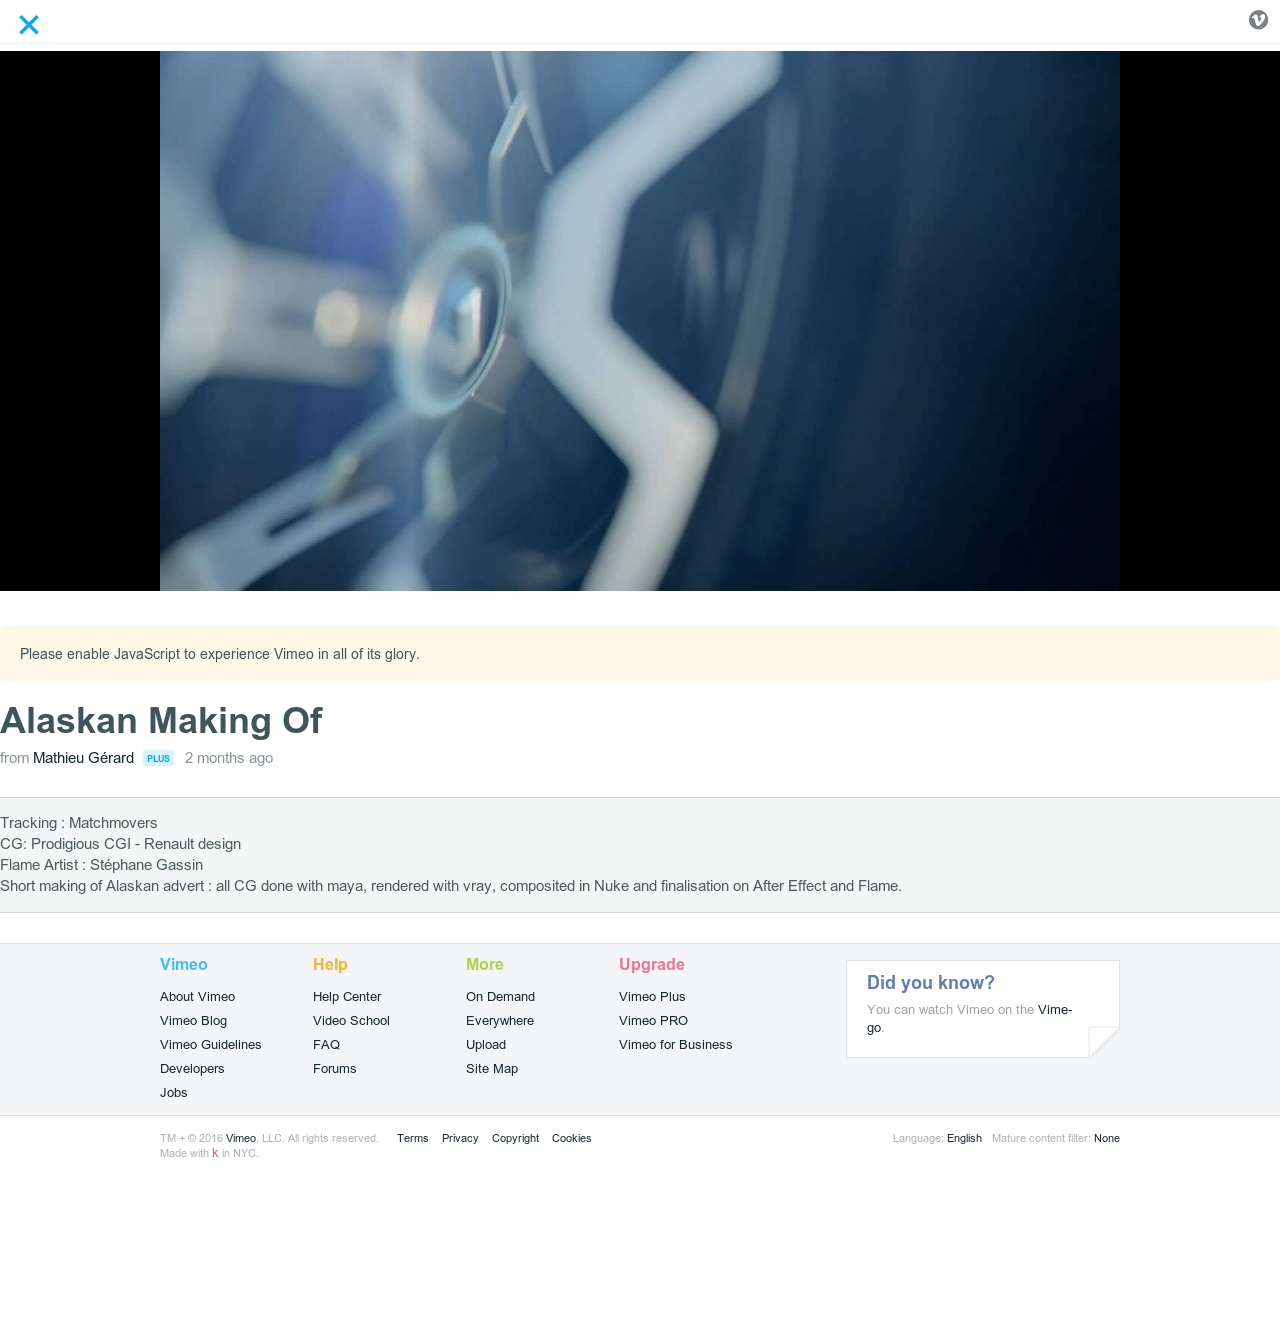Click the Help footer column heading
The width and height of the screenshot is (1280, 1319).
click(330, 964)
